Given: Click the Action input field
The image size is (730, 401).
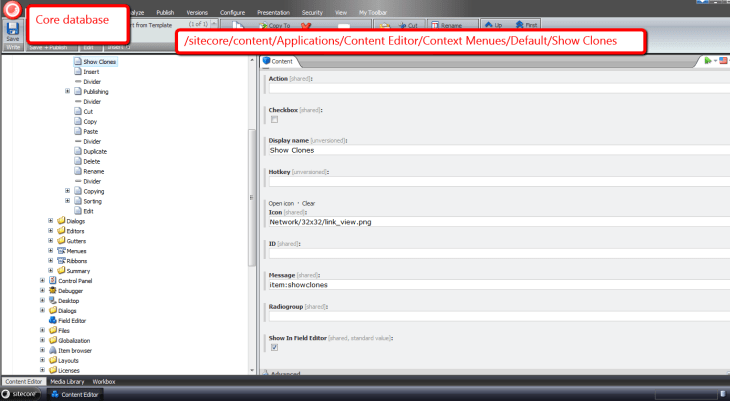Looking at the screenshot, I should pyautogui.click(x=499, y=88).
